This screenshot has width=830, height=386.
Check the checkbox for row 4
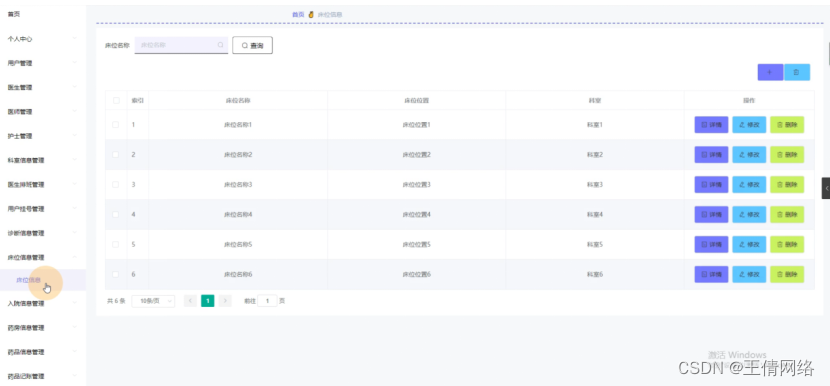pyautogui.click(x=116, y=214)
